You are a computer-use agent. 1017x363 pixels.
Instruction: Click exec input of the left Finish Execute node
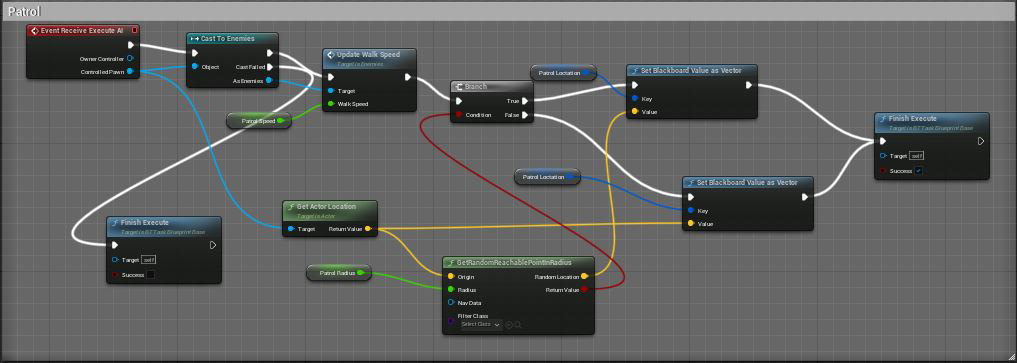click(x=115, y=245)
